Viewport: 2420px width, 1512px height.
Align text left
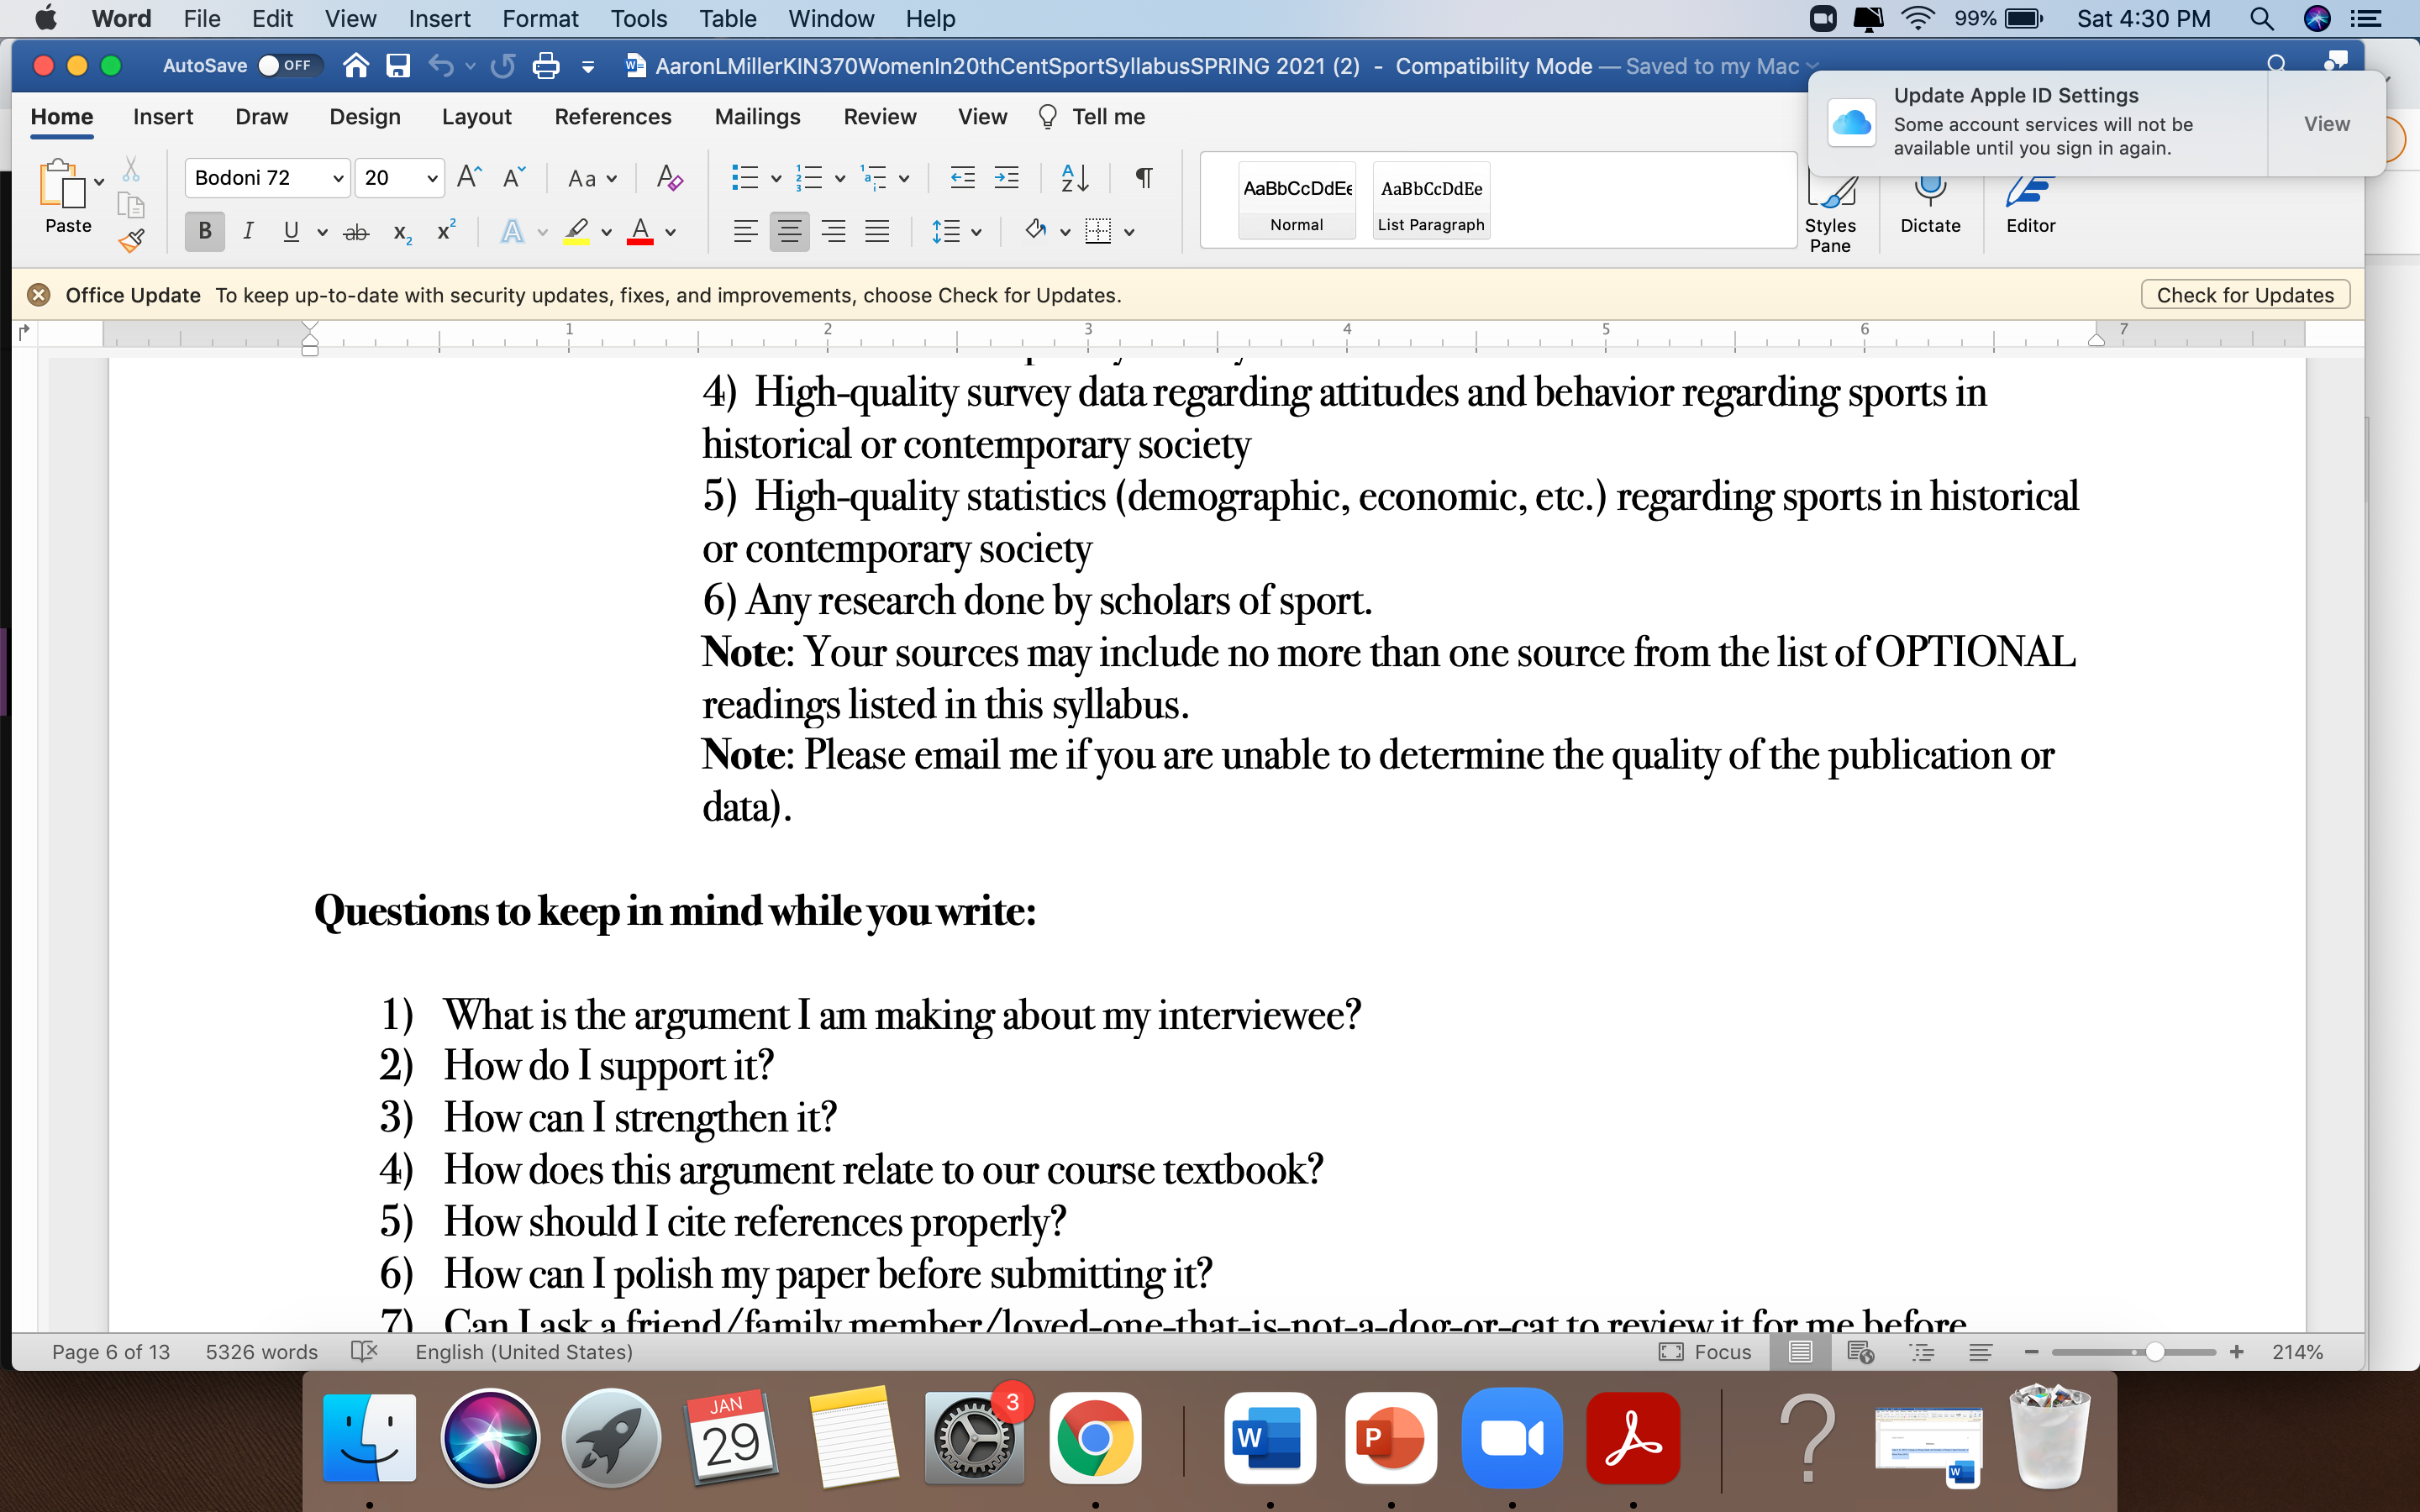745,232
